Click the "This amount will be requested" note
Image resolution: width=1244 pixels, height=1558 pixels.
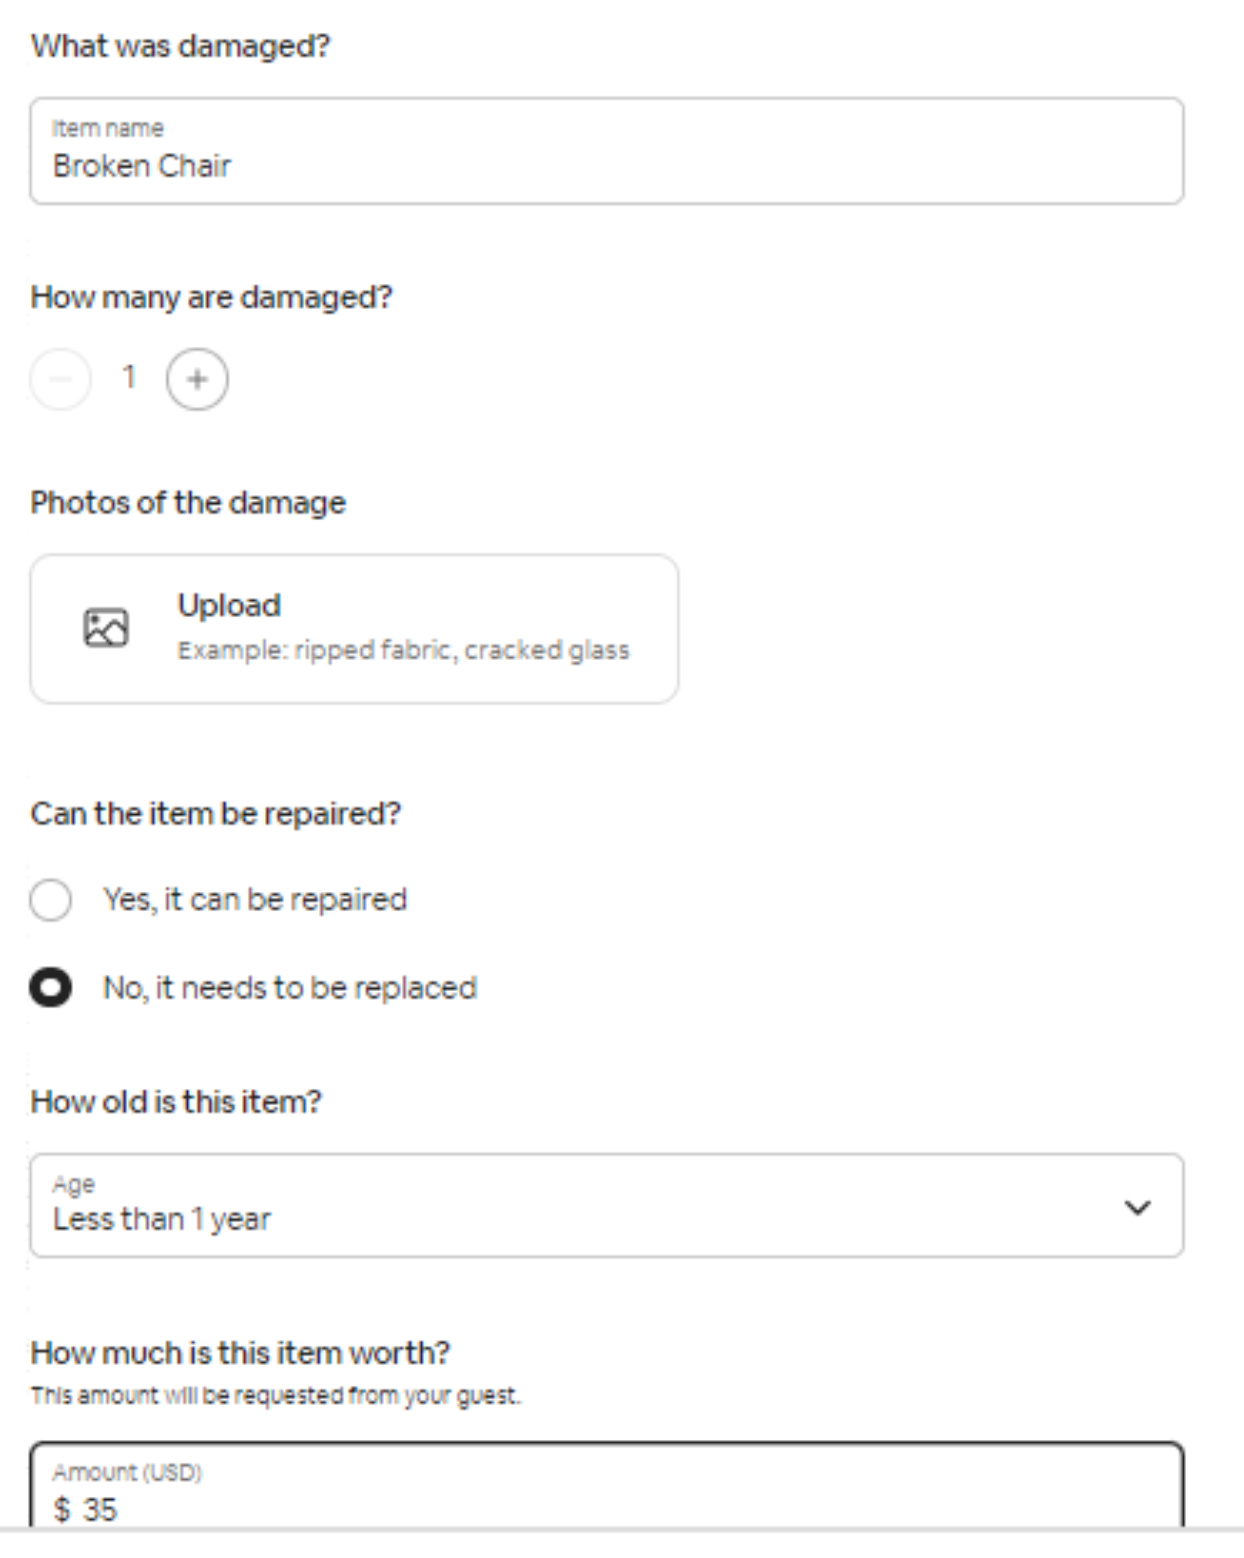tap(275, 1395)
